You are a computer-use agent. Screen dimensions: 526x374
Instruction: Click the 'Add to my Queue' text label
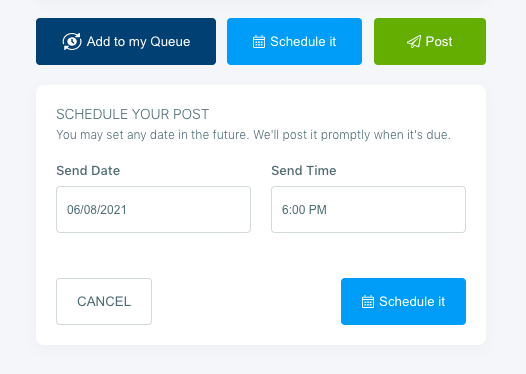click(x=138, y=42)
